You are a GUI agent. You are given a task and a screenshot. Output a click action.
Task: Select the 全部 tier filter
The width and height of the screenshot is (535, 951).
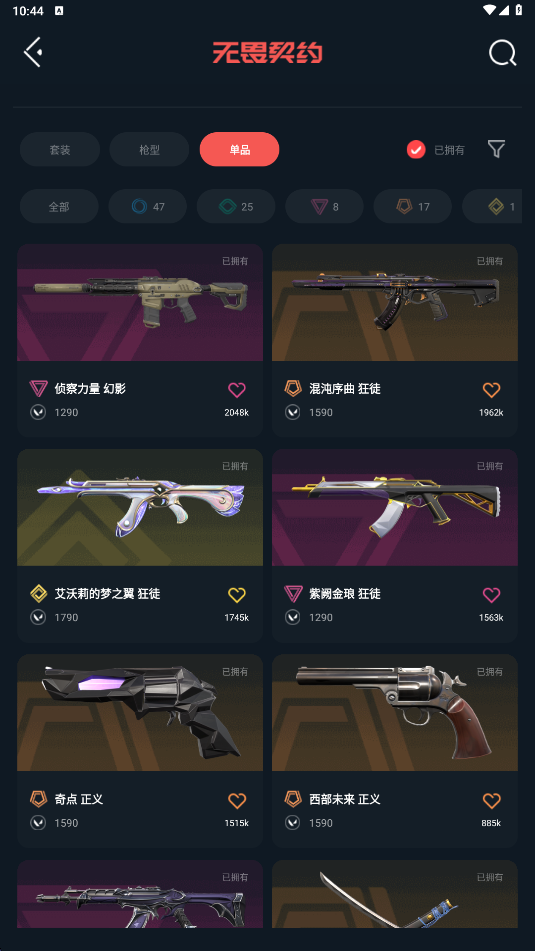(59, 206)
